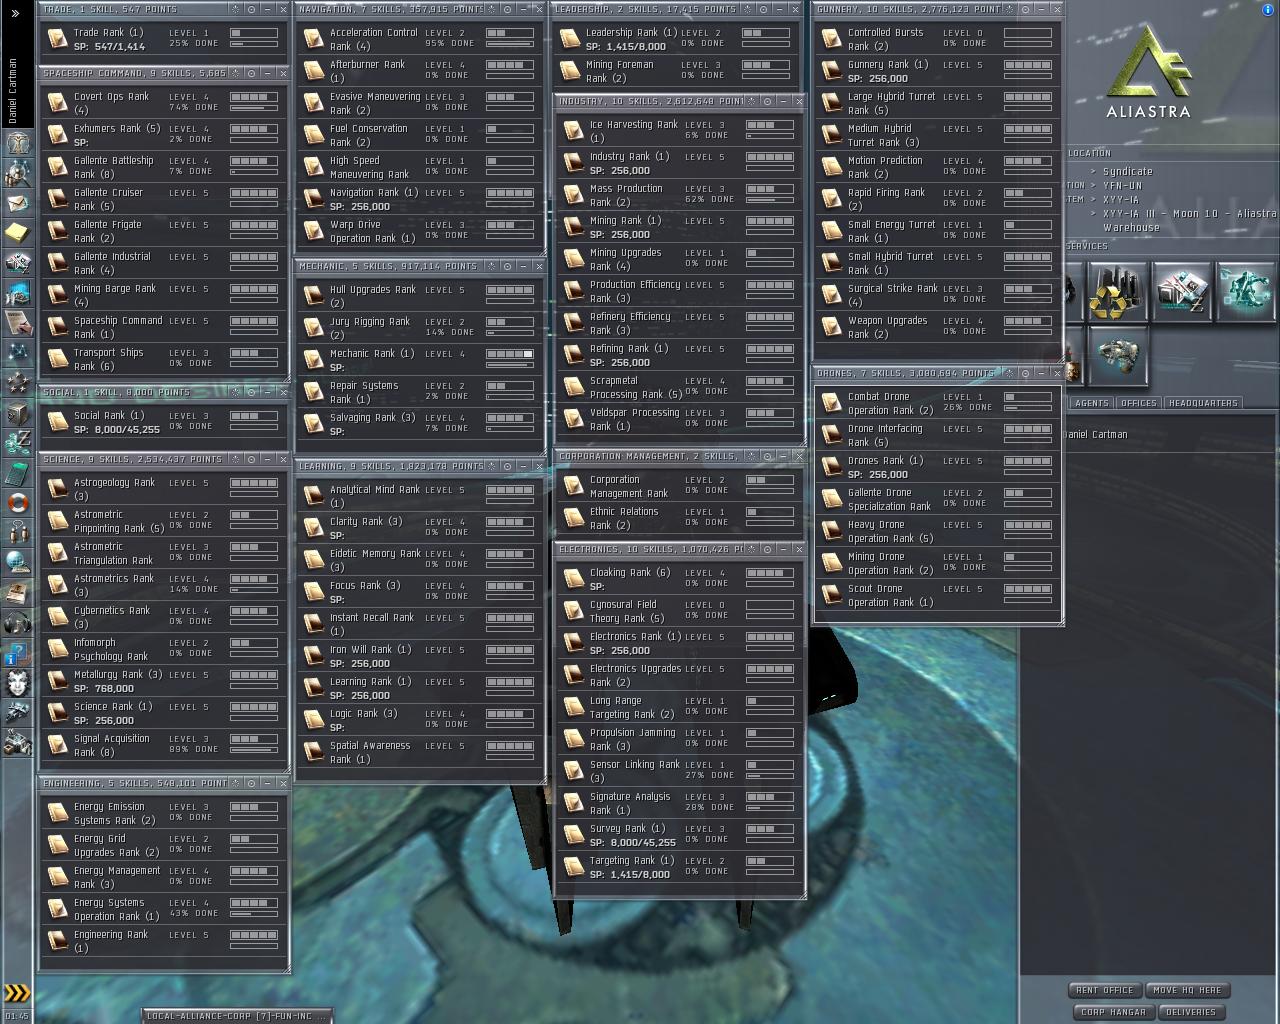Toggle the pin on the Electronics skills window

[x=751, y=549]
